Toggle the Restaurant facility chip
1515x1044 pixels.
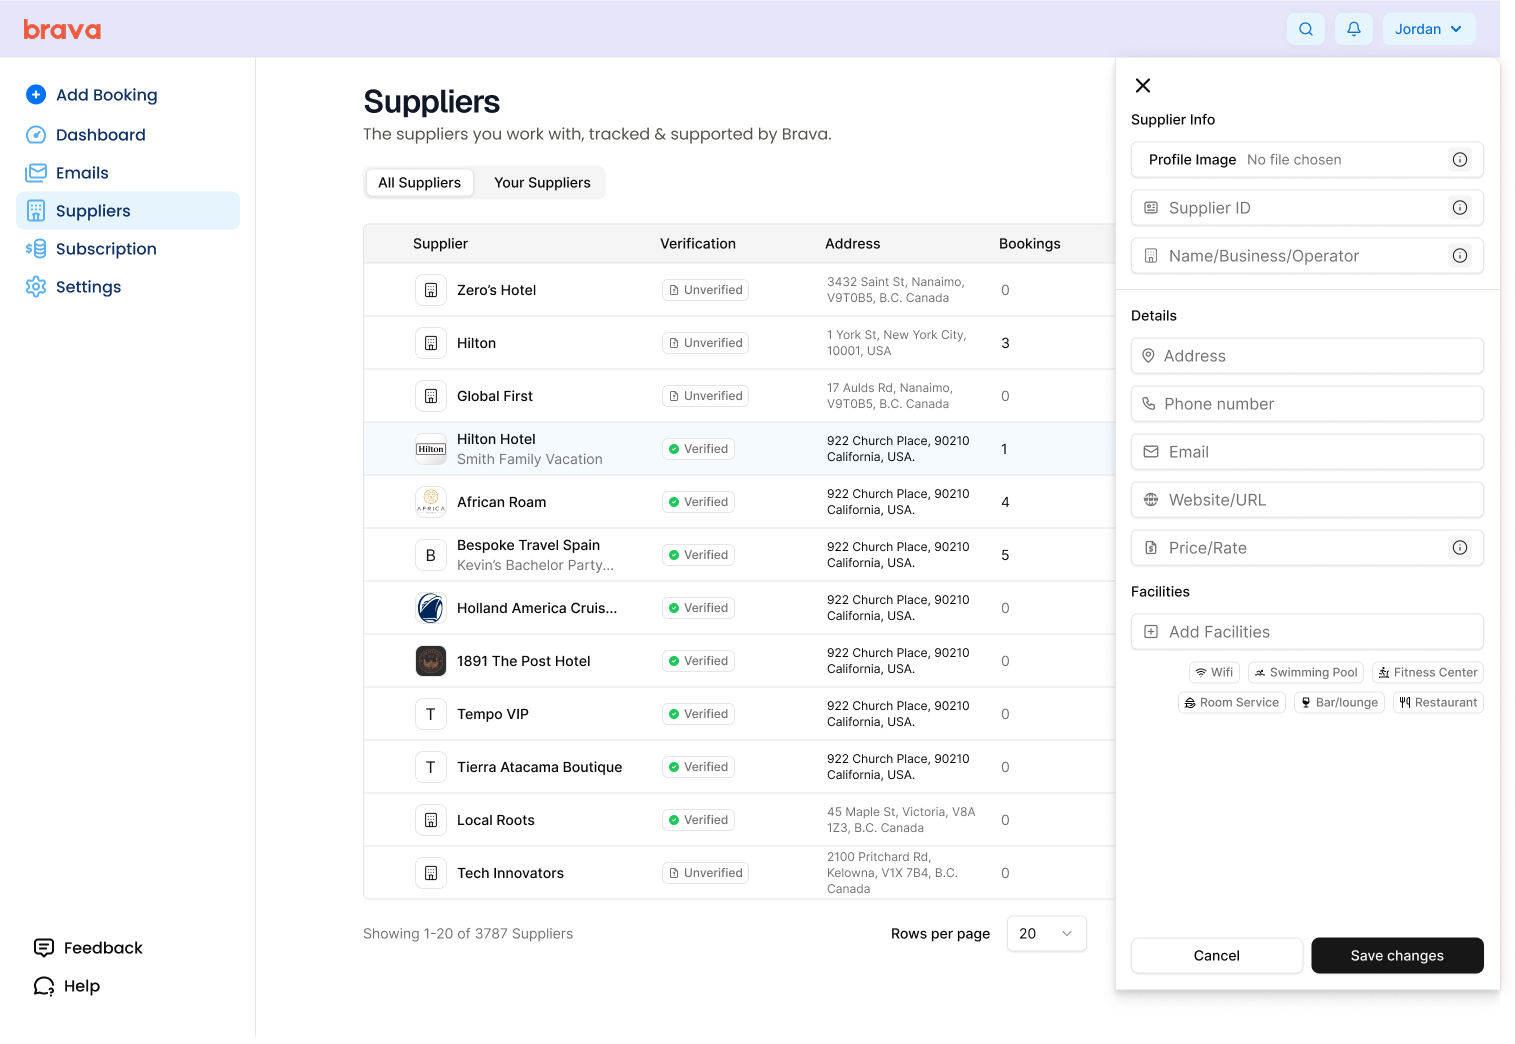pyautogui.click(x=1437, y=703)
